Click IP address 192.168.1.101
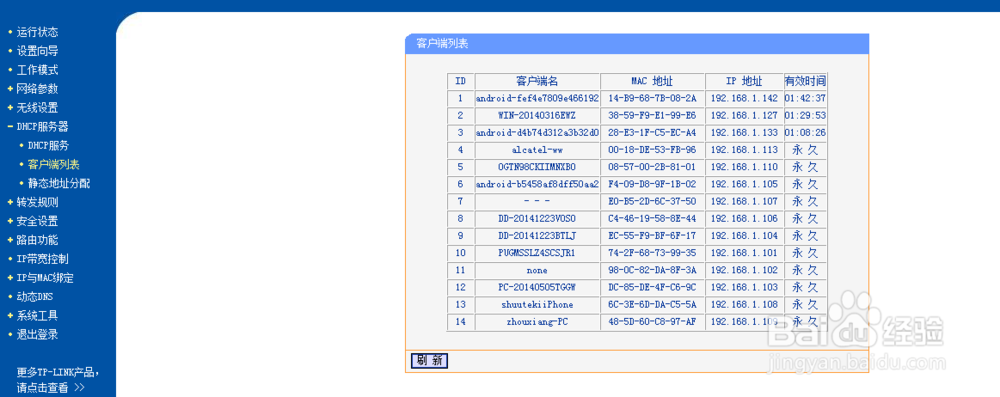Screen dimensions: 1000x397 [744, 253]
